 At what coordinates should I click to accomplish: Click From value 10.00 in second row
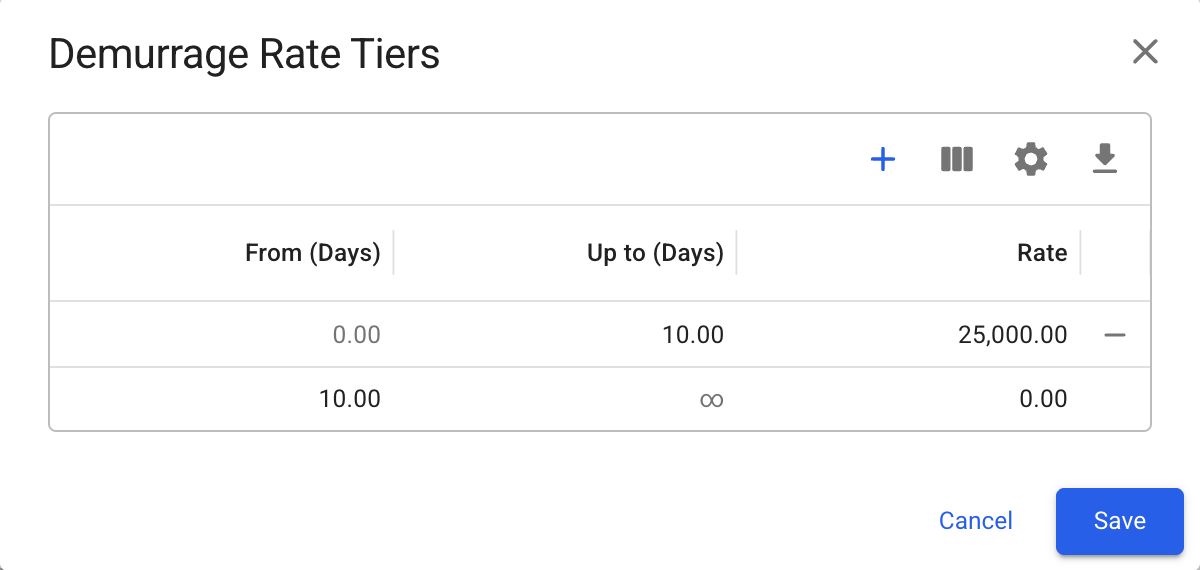(x=350, y=400)
